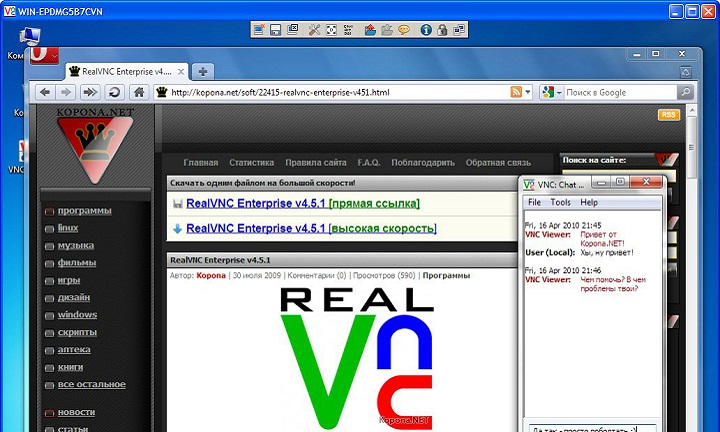Go forward using Opera forward arrow
720x432 pixels.
pos(66,92)
